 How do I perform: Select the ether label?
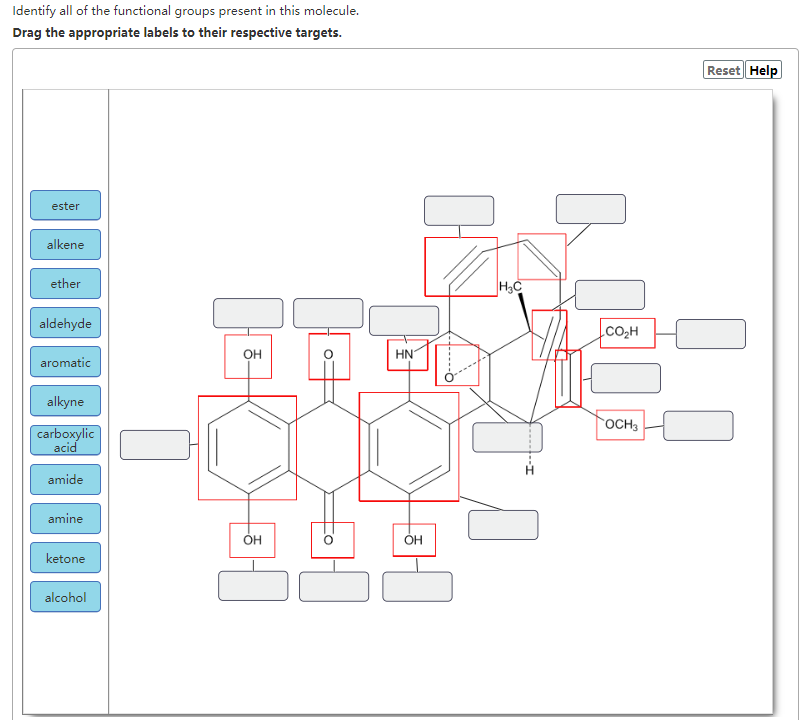pyautogui.click(x=65, y=283)
